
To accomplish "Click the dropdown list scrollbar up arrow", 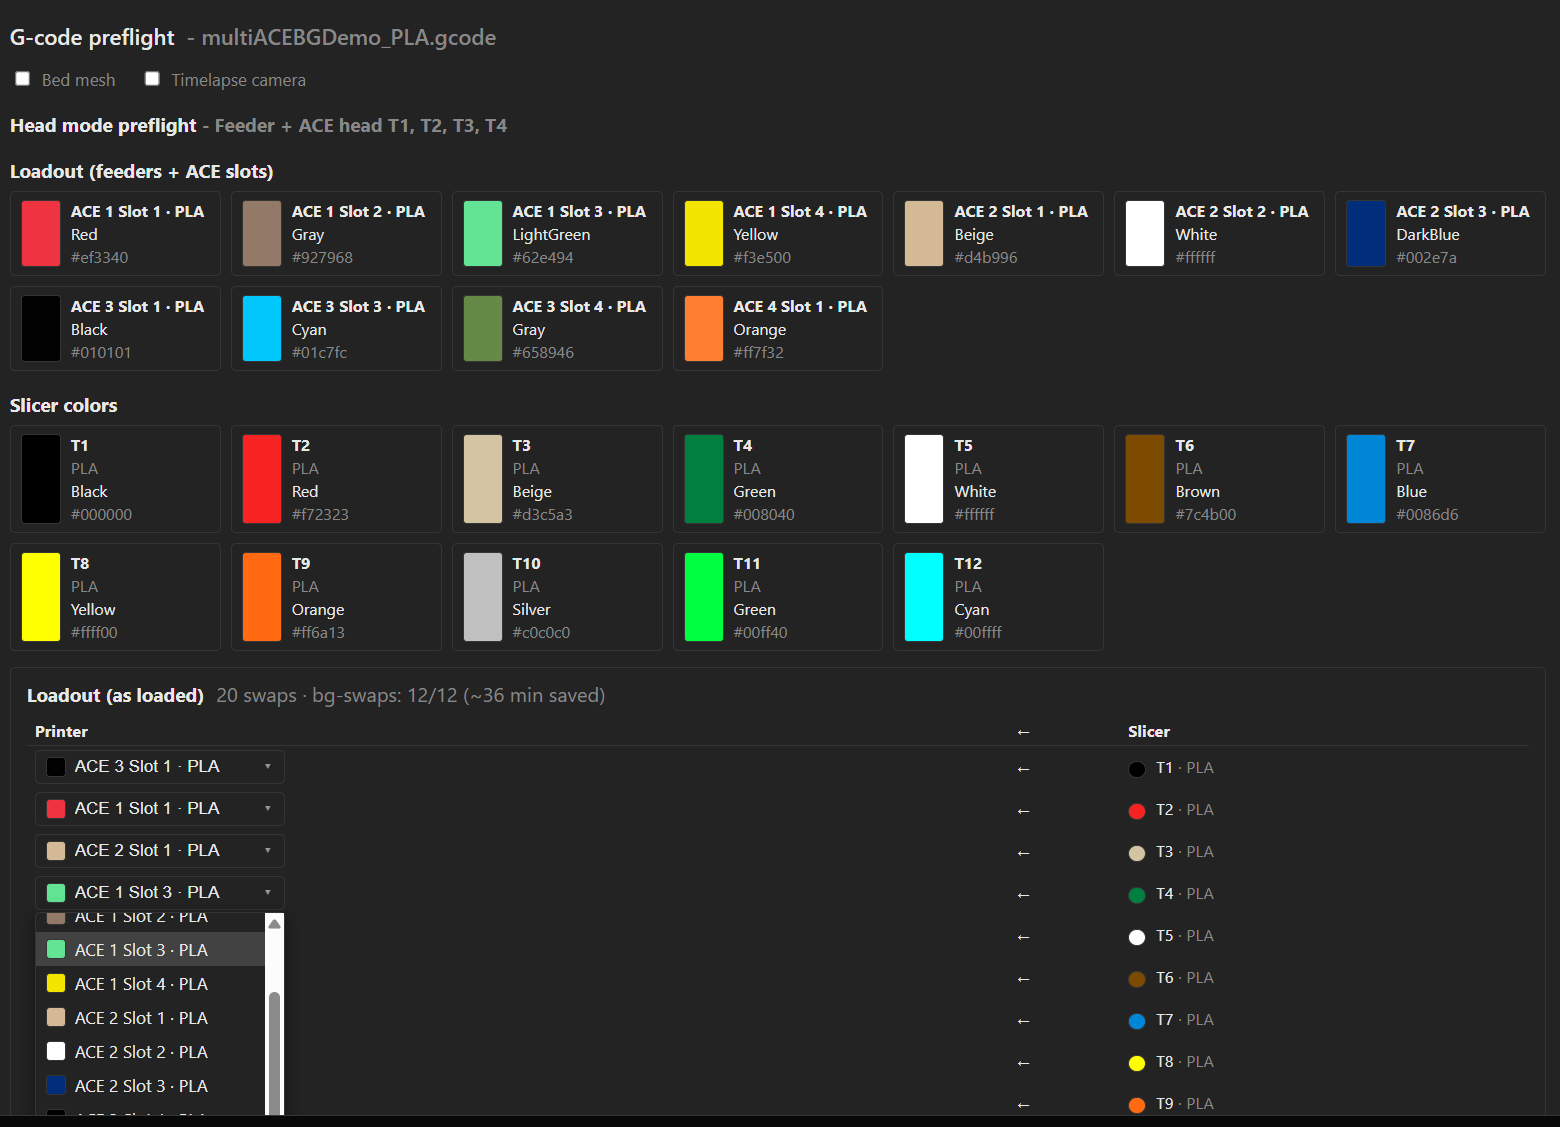I will 274,923.
